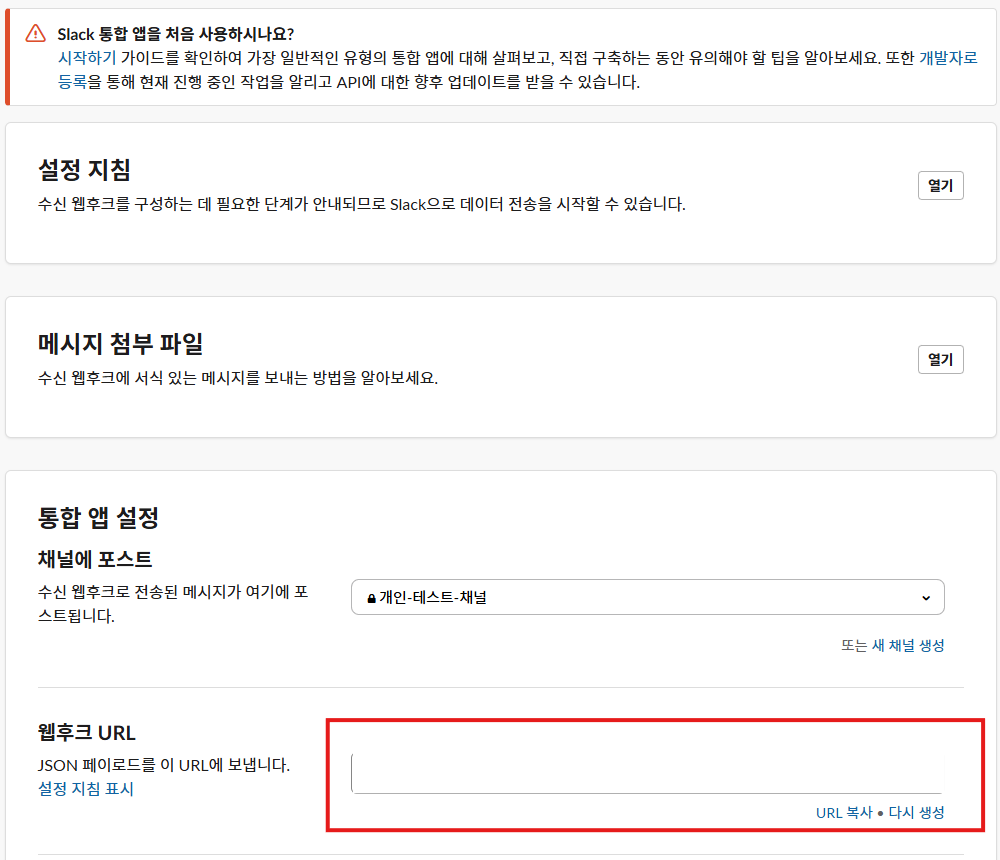The image size is (1000, 860).
Task: Copy the webhook URL with URL 복사
Action: [846, 813]
